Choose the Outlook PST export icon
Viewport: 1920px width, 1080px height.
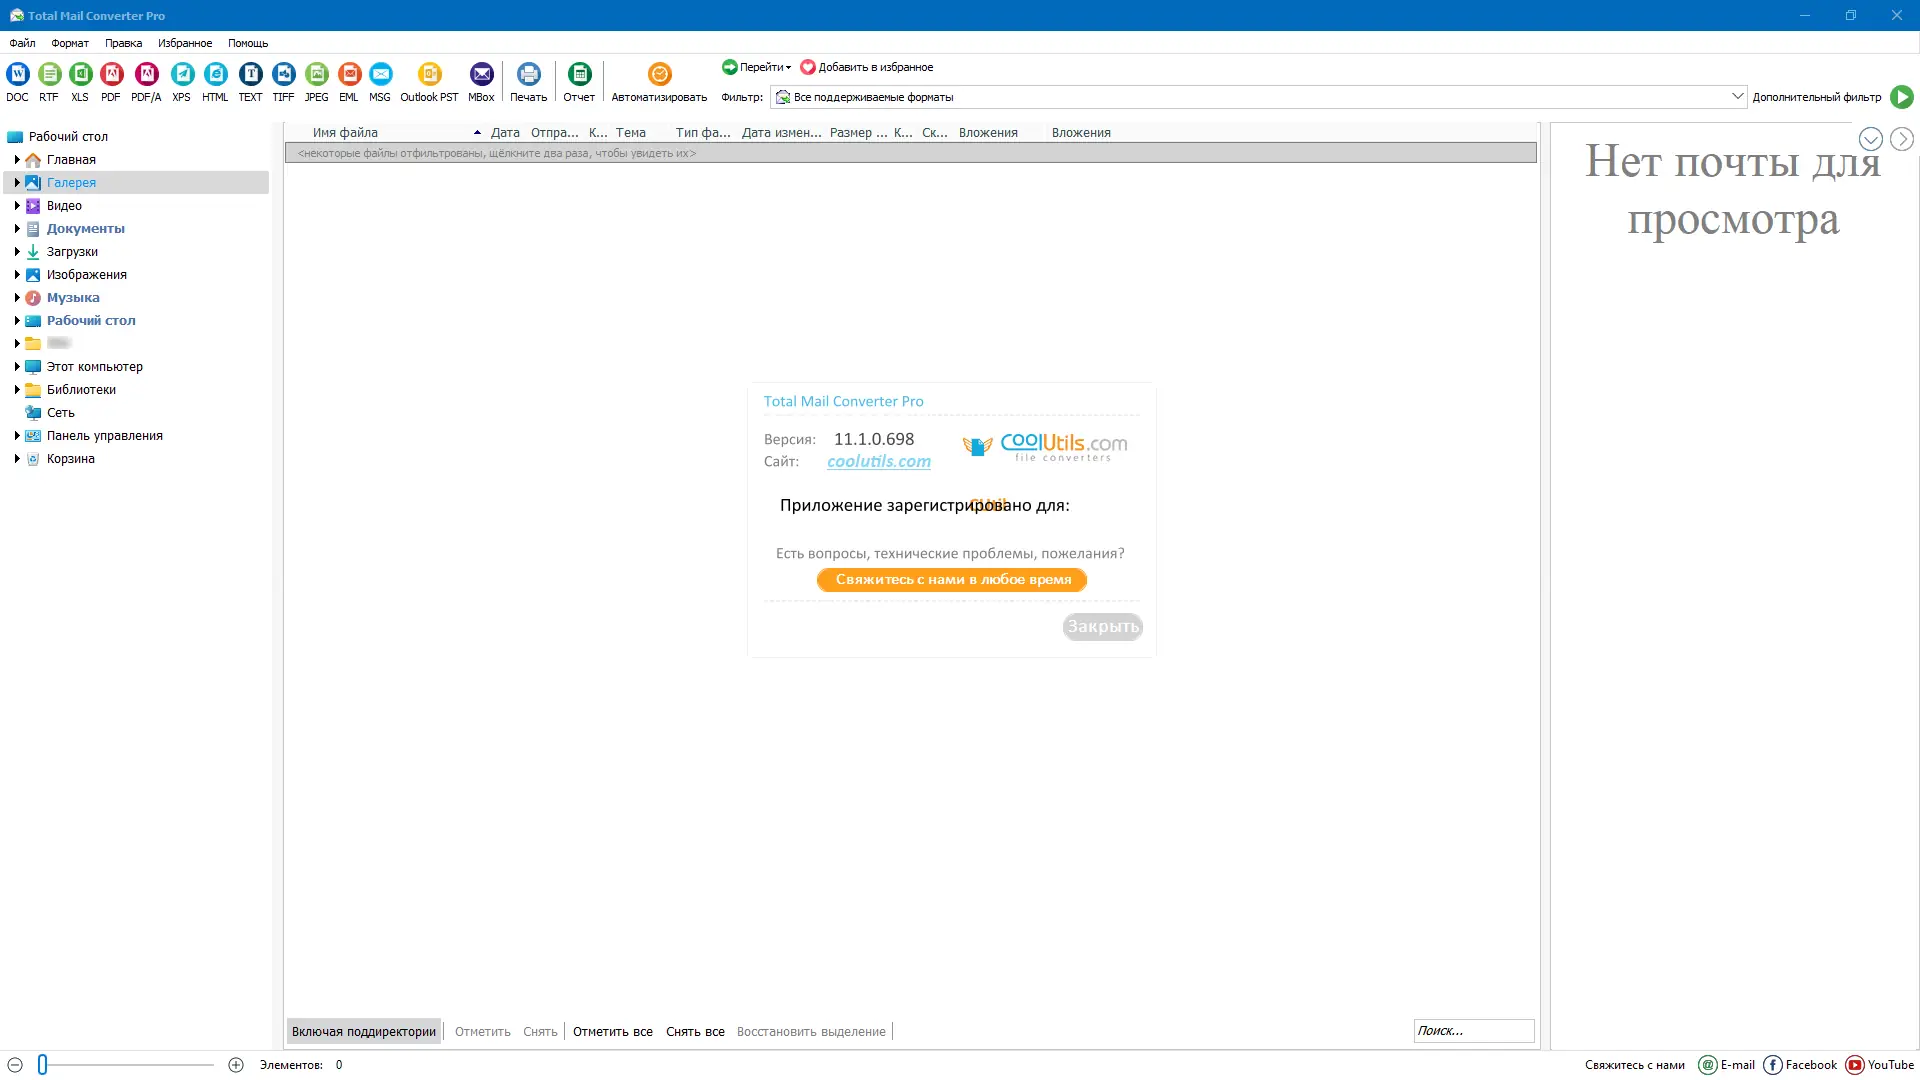(429, 75)
